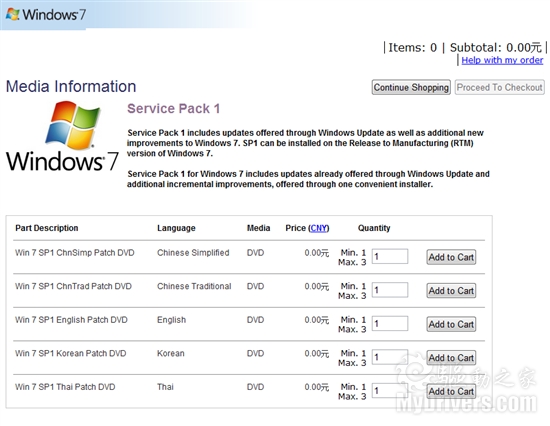Focus quantity field for Chinese Traditional row

coord(390,290)
